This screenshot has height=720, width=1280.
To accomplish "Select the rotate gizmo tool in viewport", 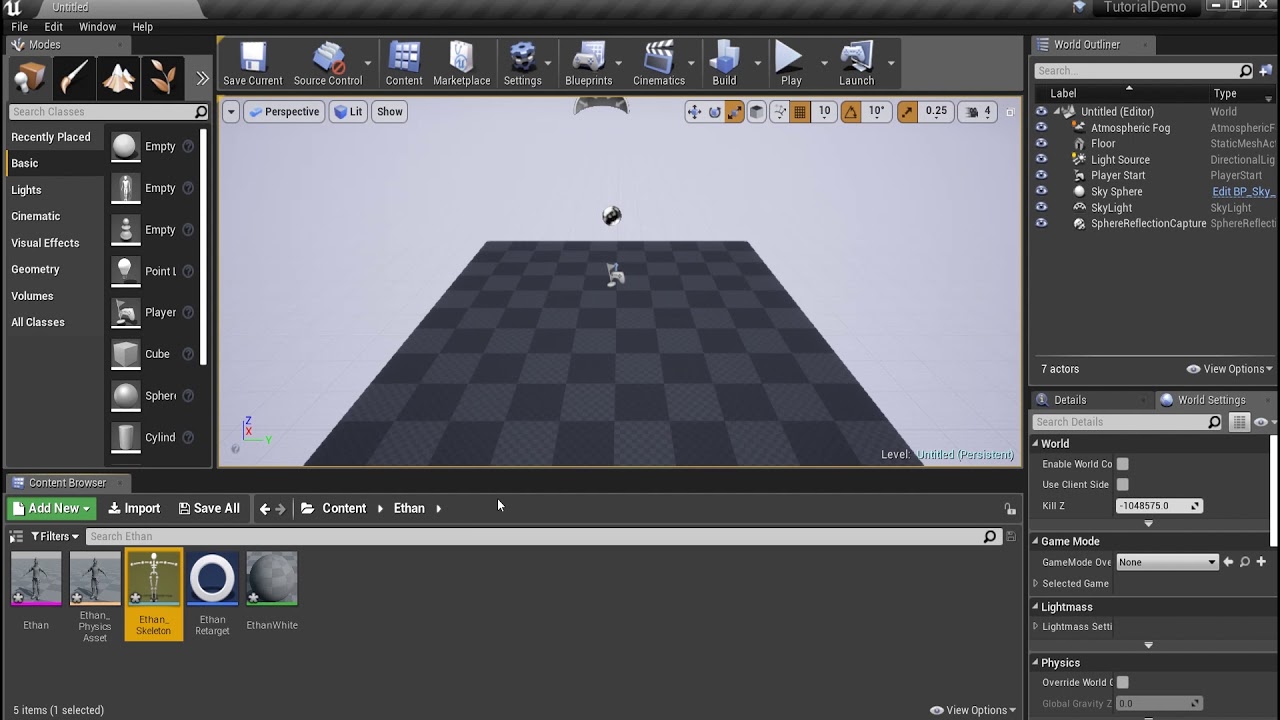I will (x=714, y=112).
